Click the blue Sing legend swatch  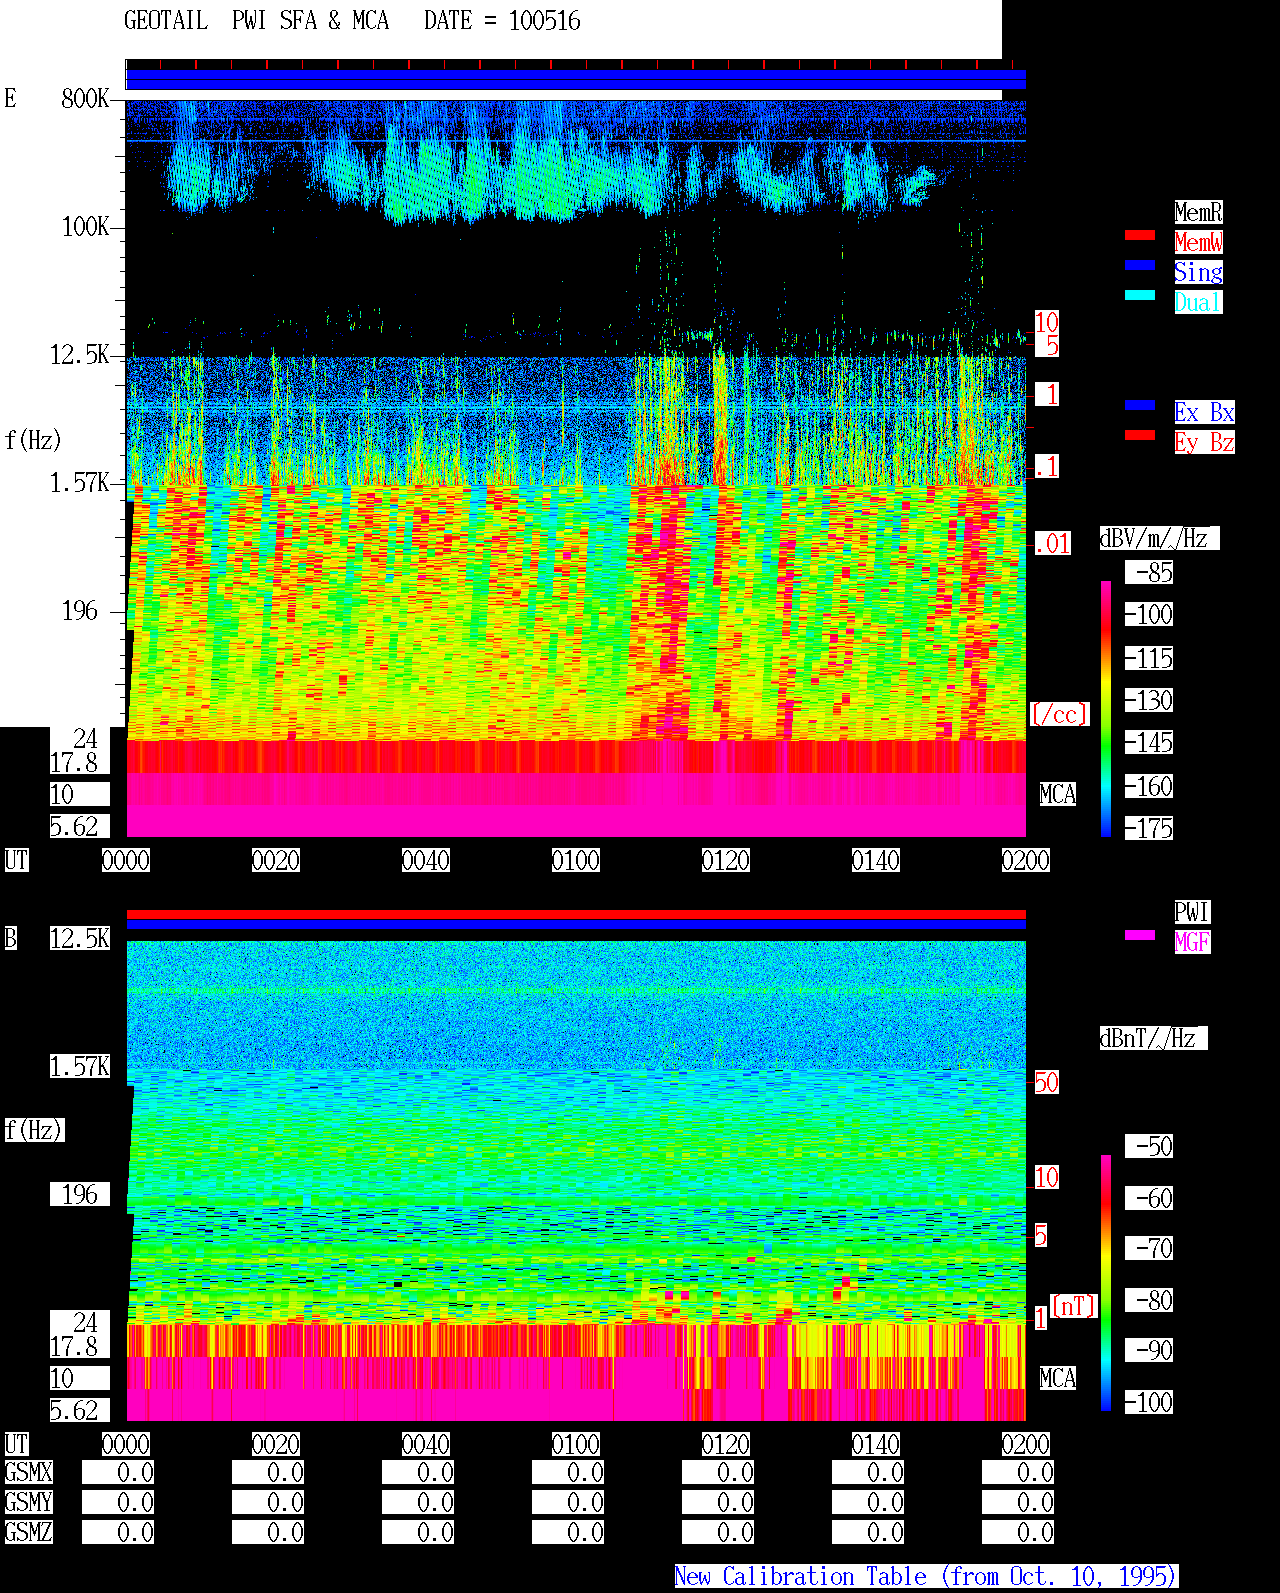(x=1140, y=265)
